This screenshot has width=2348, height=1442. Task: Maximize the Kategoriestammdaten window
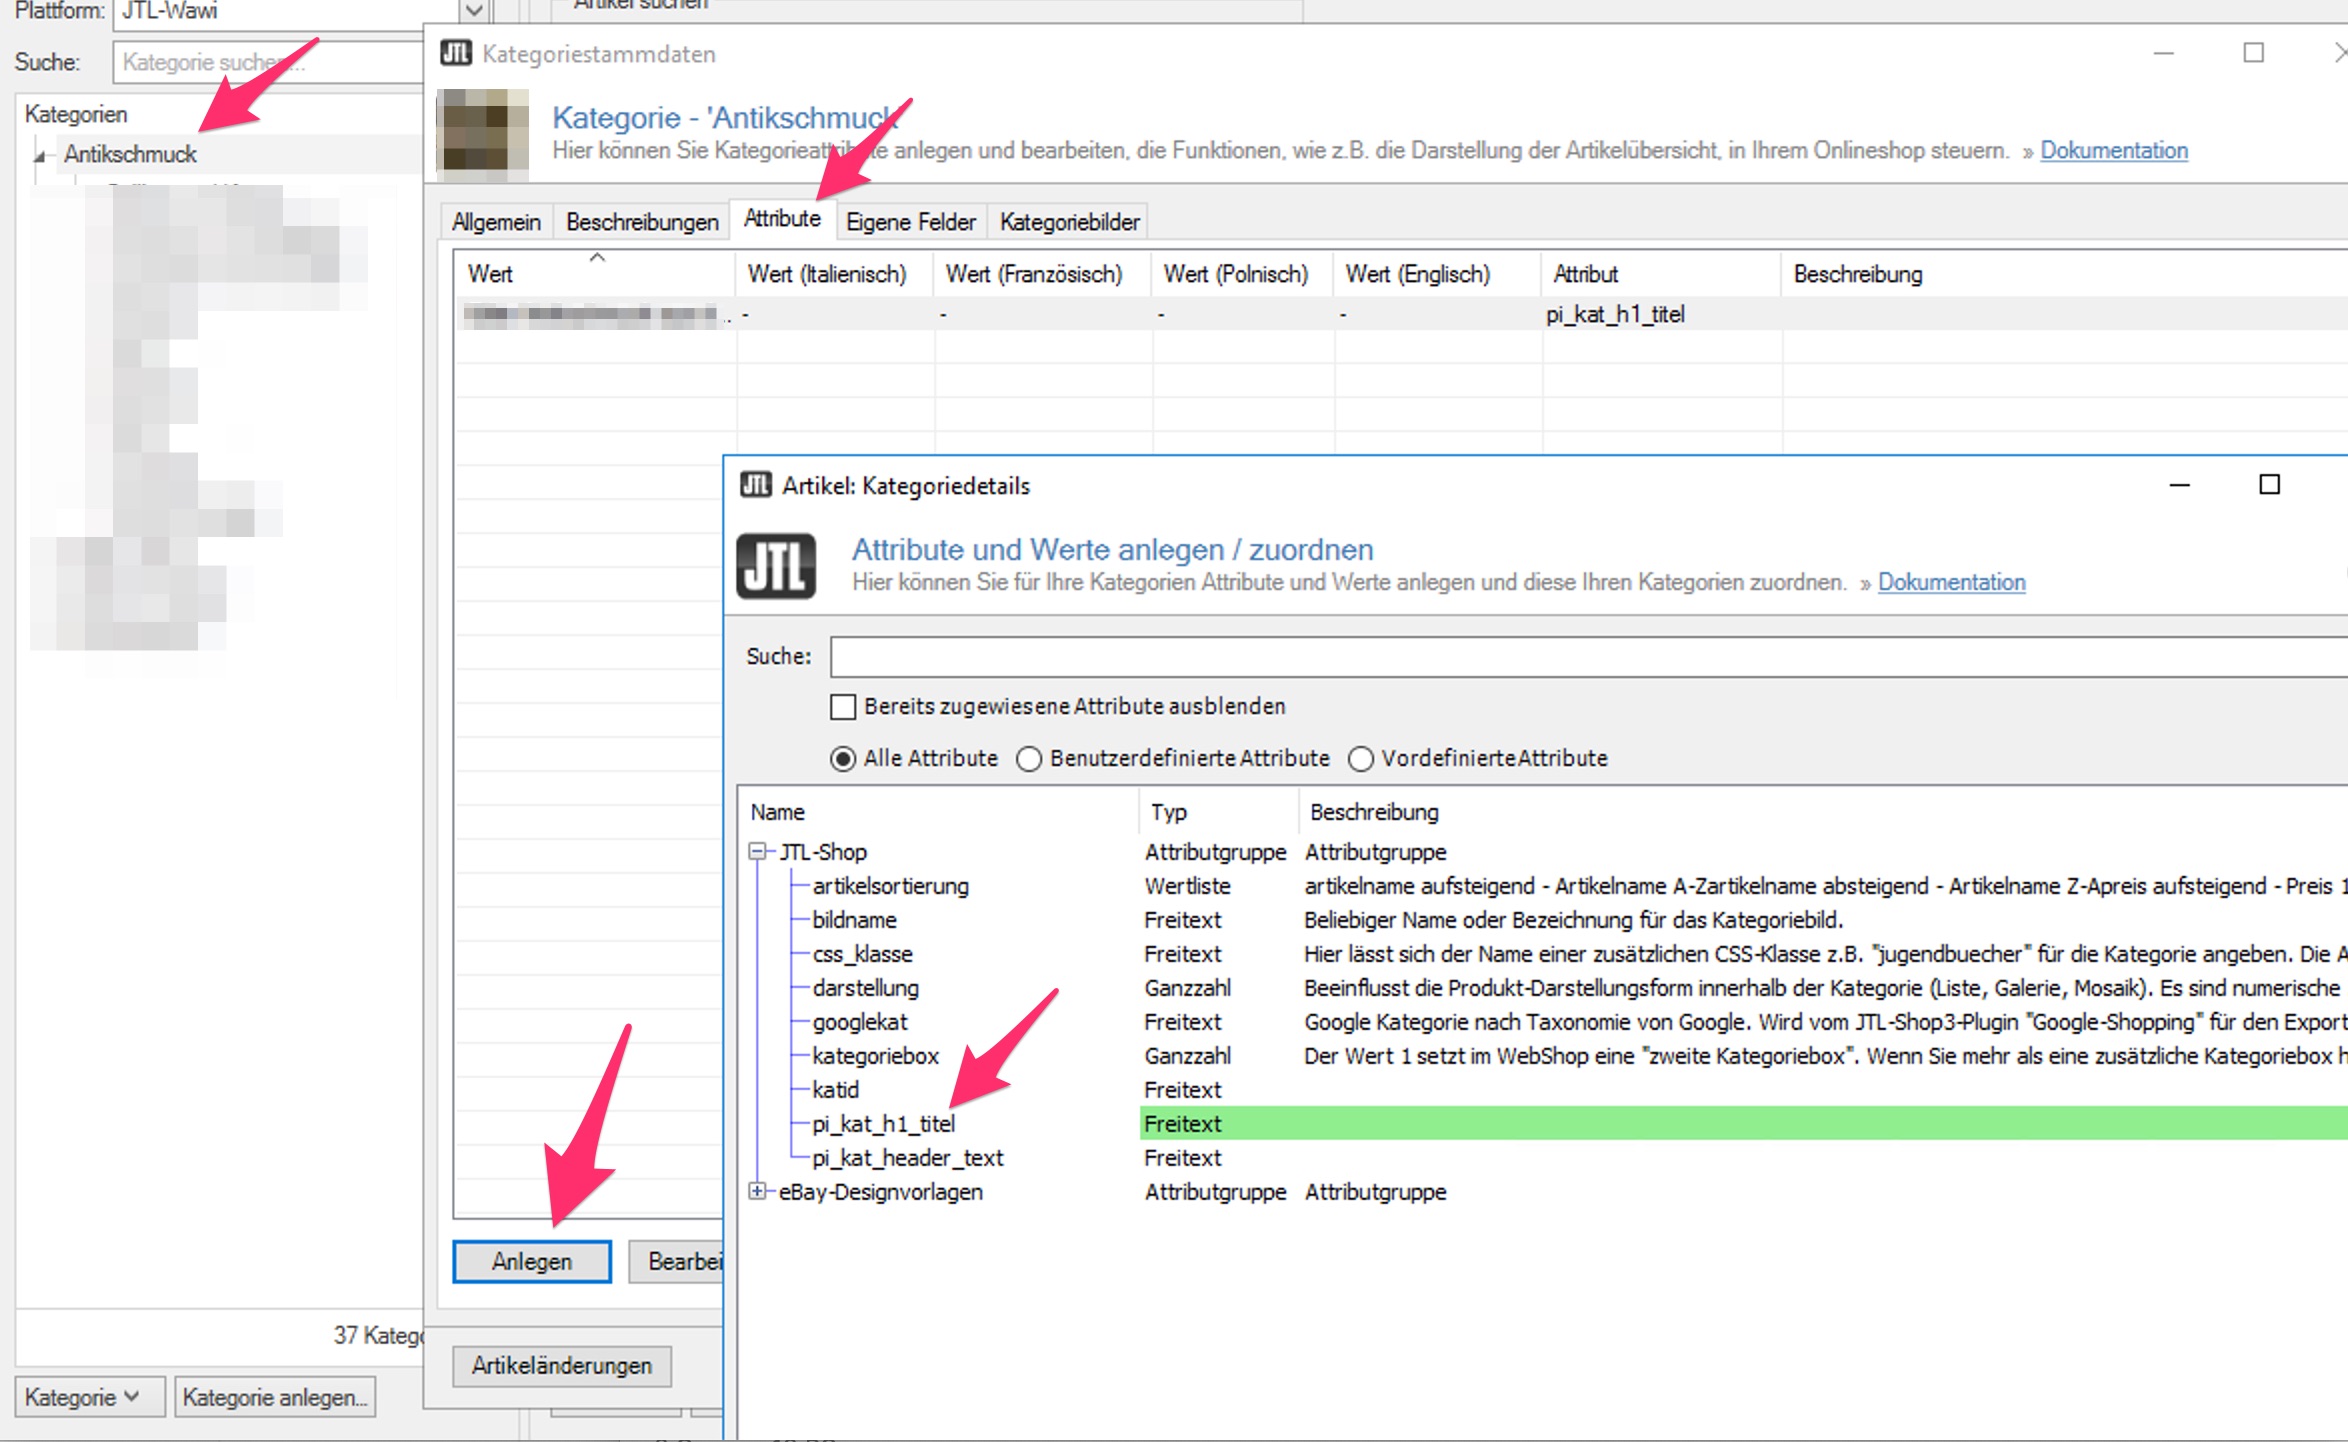(x=2253, y=53)
